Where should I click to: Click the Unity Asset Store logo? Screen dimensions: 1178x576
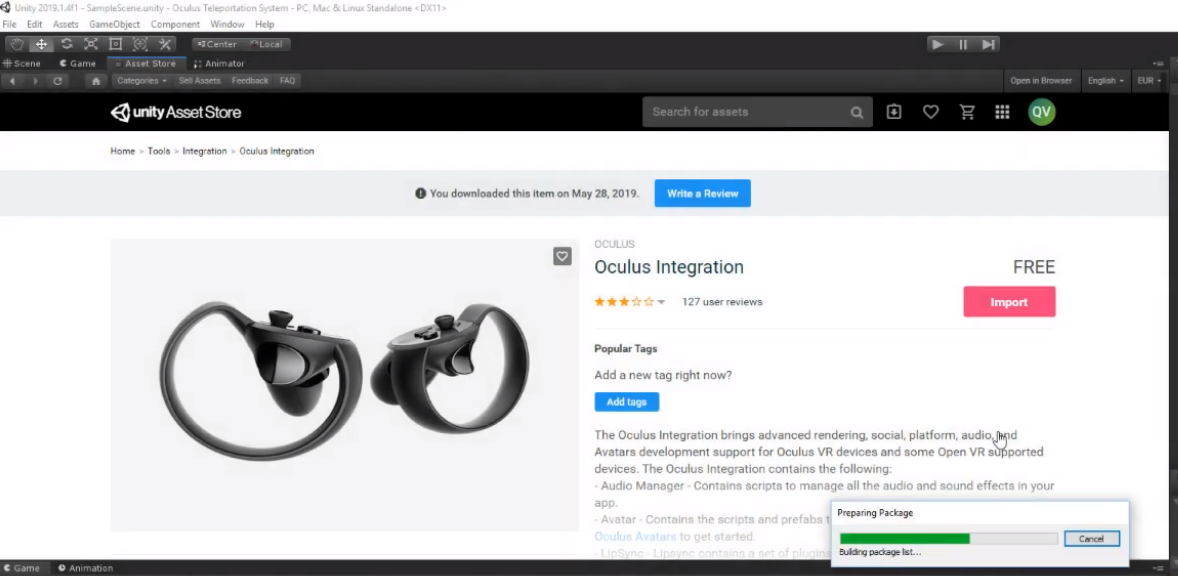(176, 113)
